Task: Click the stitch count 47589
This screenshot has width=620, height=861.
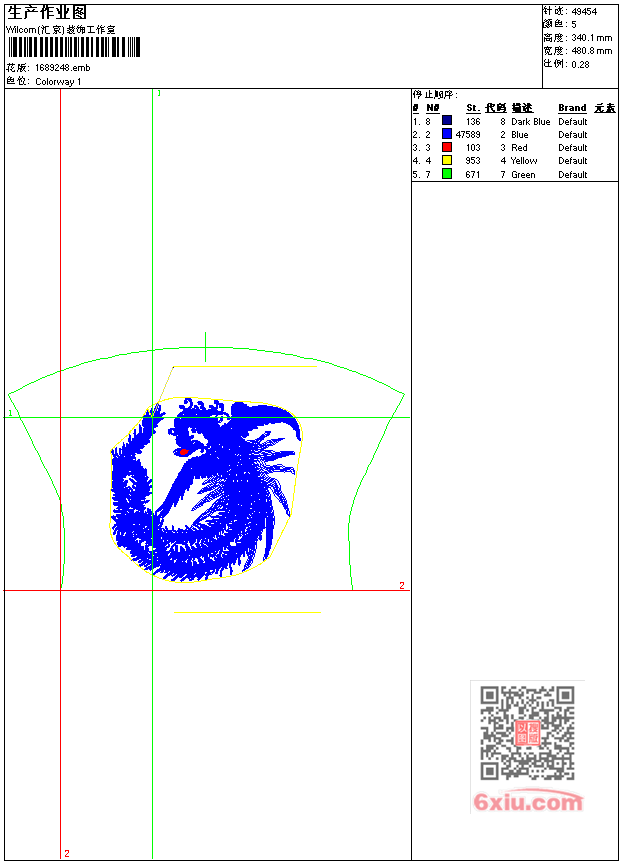Action: pyautogui.click(x=468, y=135)
